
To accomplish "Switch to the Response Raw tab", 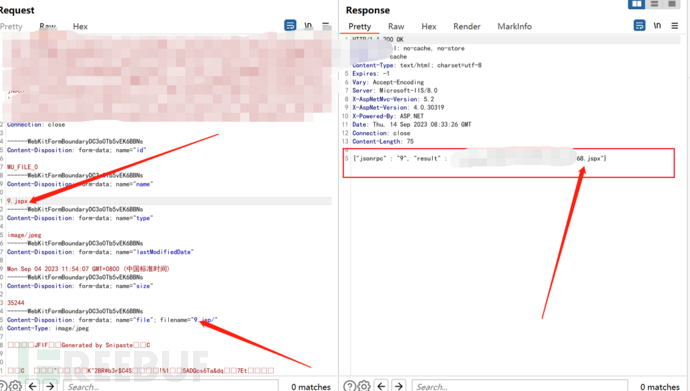I will coord(396,26).
